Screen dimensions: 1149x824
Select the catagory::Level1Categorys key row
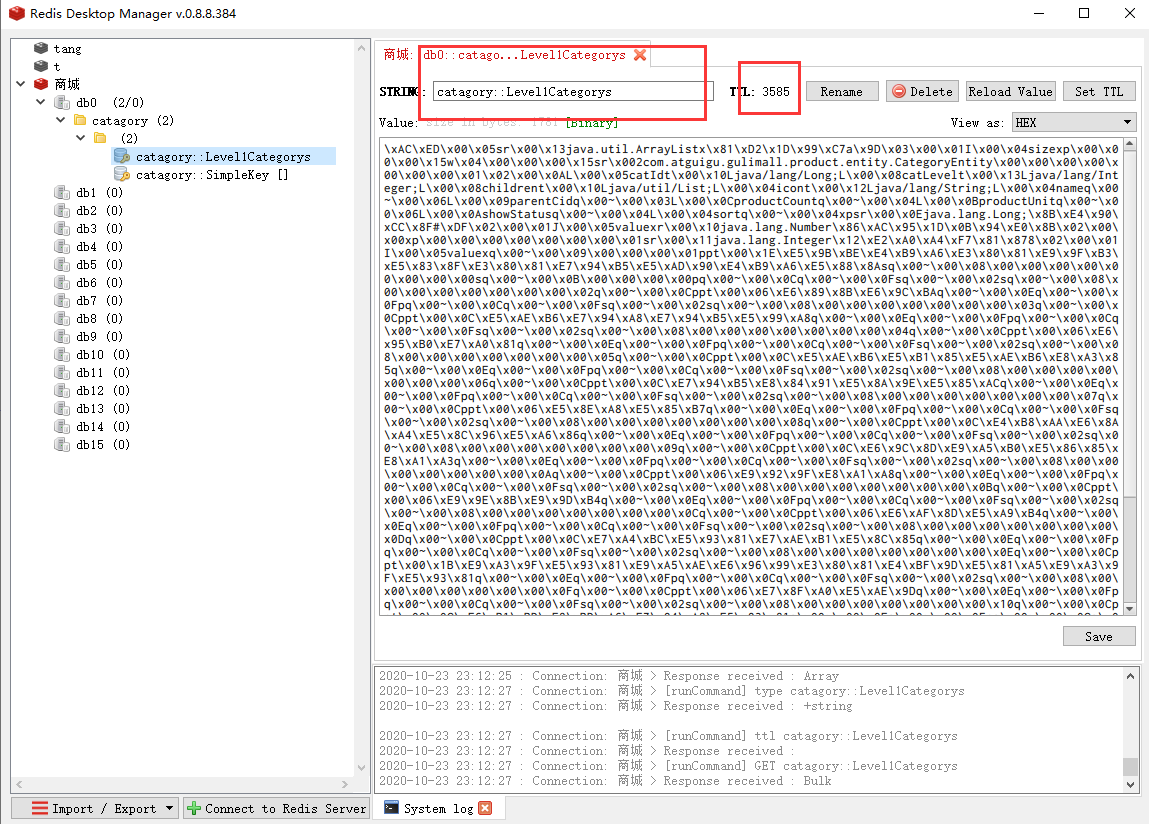pos(223,156)
